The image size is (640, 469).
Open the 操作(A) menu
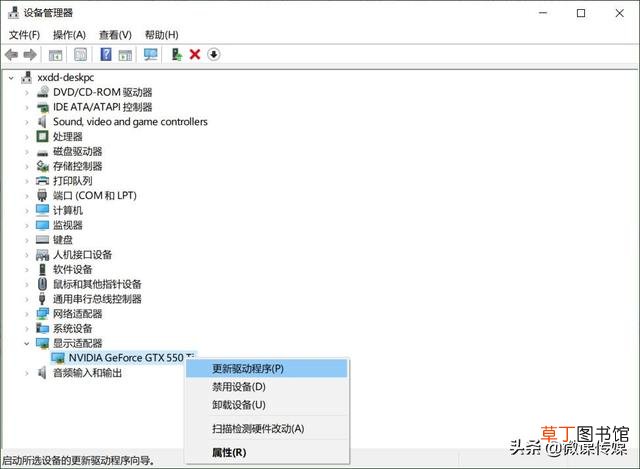(x=69, y=35)
